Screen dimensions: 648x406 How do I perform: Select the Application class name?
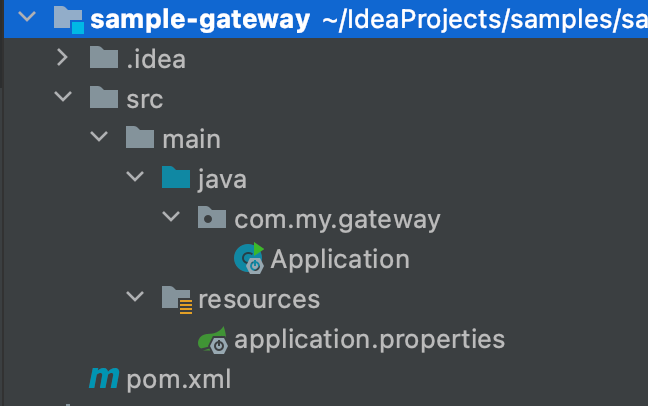point(340,260)
